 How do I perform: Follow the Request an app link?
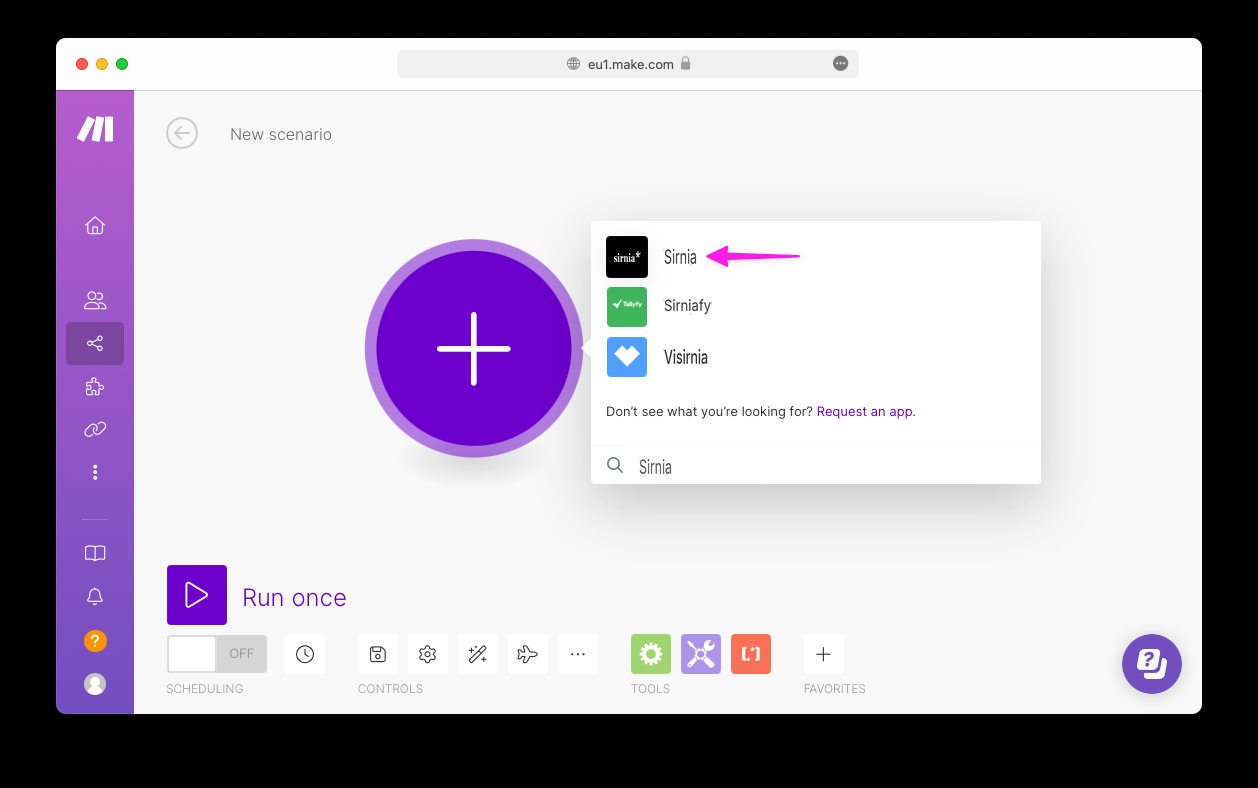[x=865, y=411]
